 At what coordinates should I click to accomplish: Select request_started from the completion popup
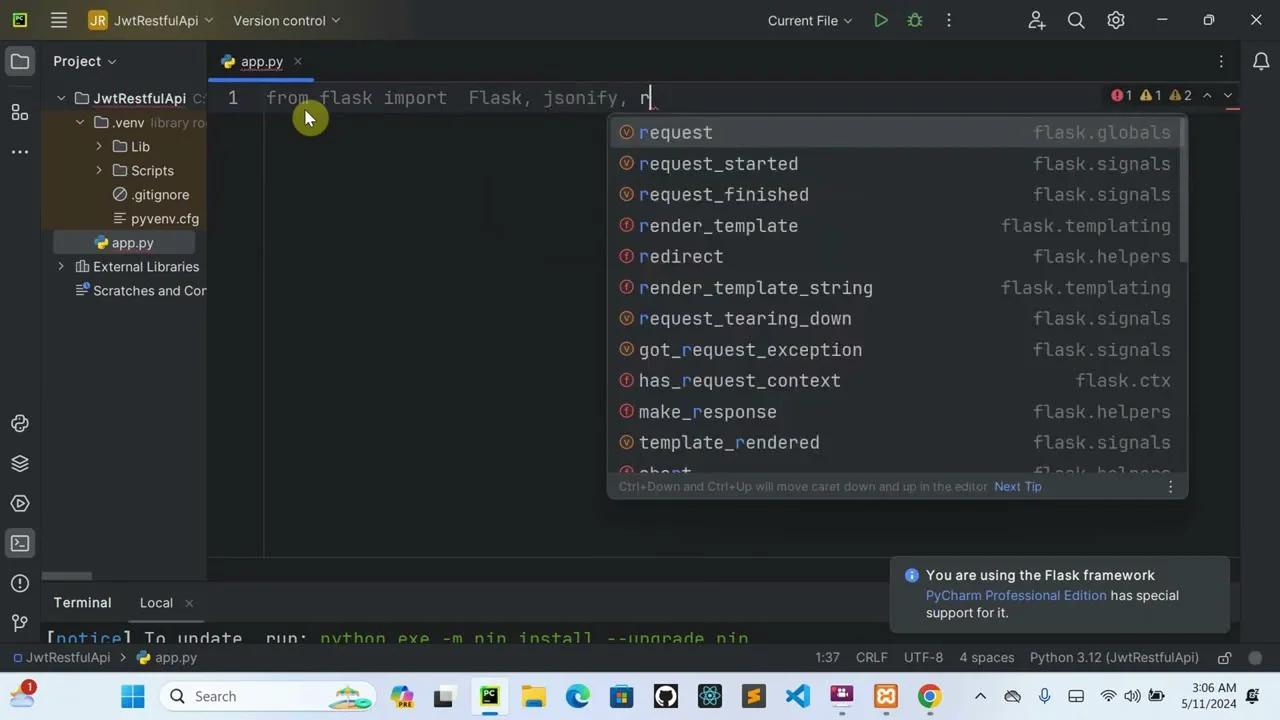coord(718,163)
